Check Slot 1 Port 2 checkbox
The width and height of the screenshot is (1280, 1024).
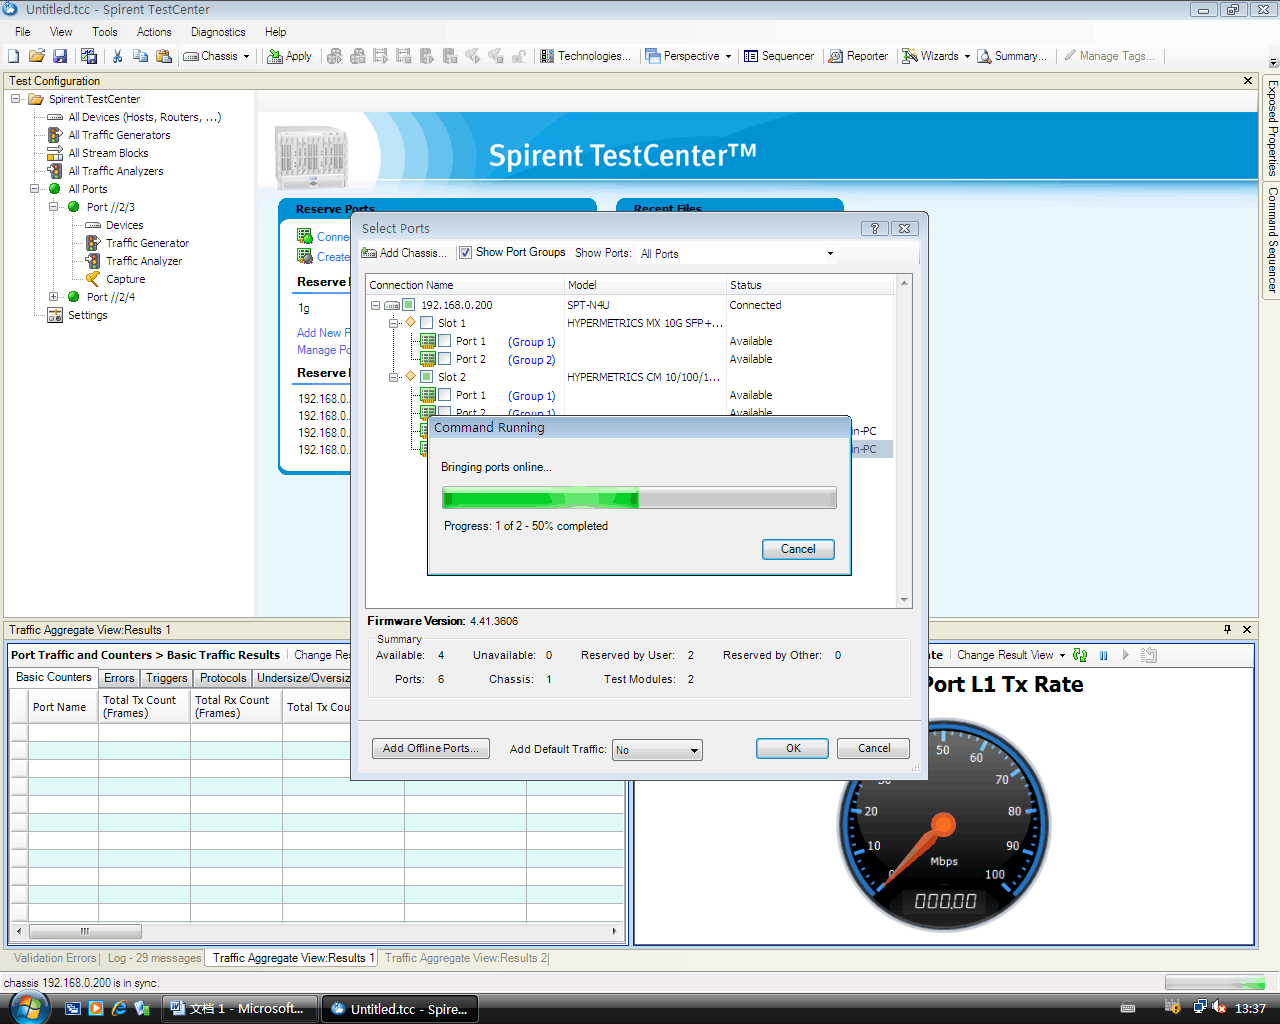pos(444,359)
